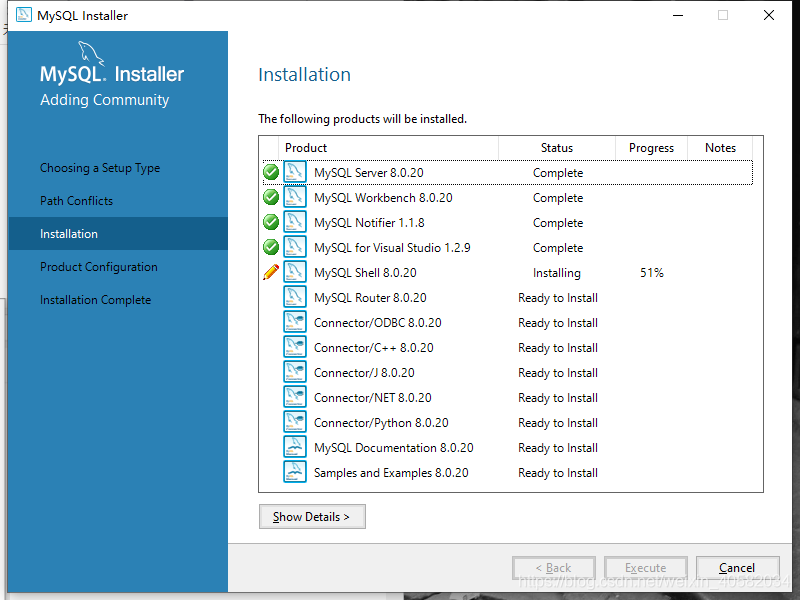Click the MySQL for Visual Studio product icon

pyautogui.click(x=295, y=247)
